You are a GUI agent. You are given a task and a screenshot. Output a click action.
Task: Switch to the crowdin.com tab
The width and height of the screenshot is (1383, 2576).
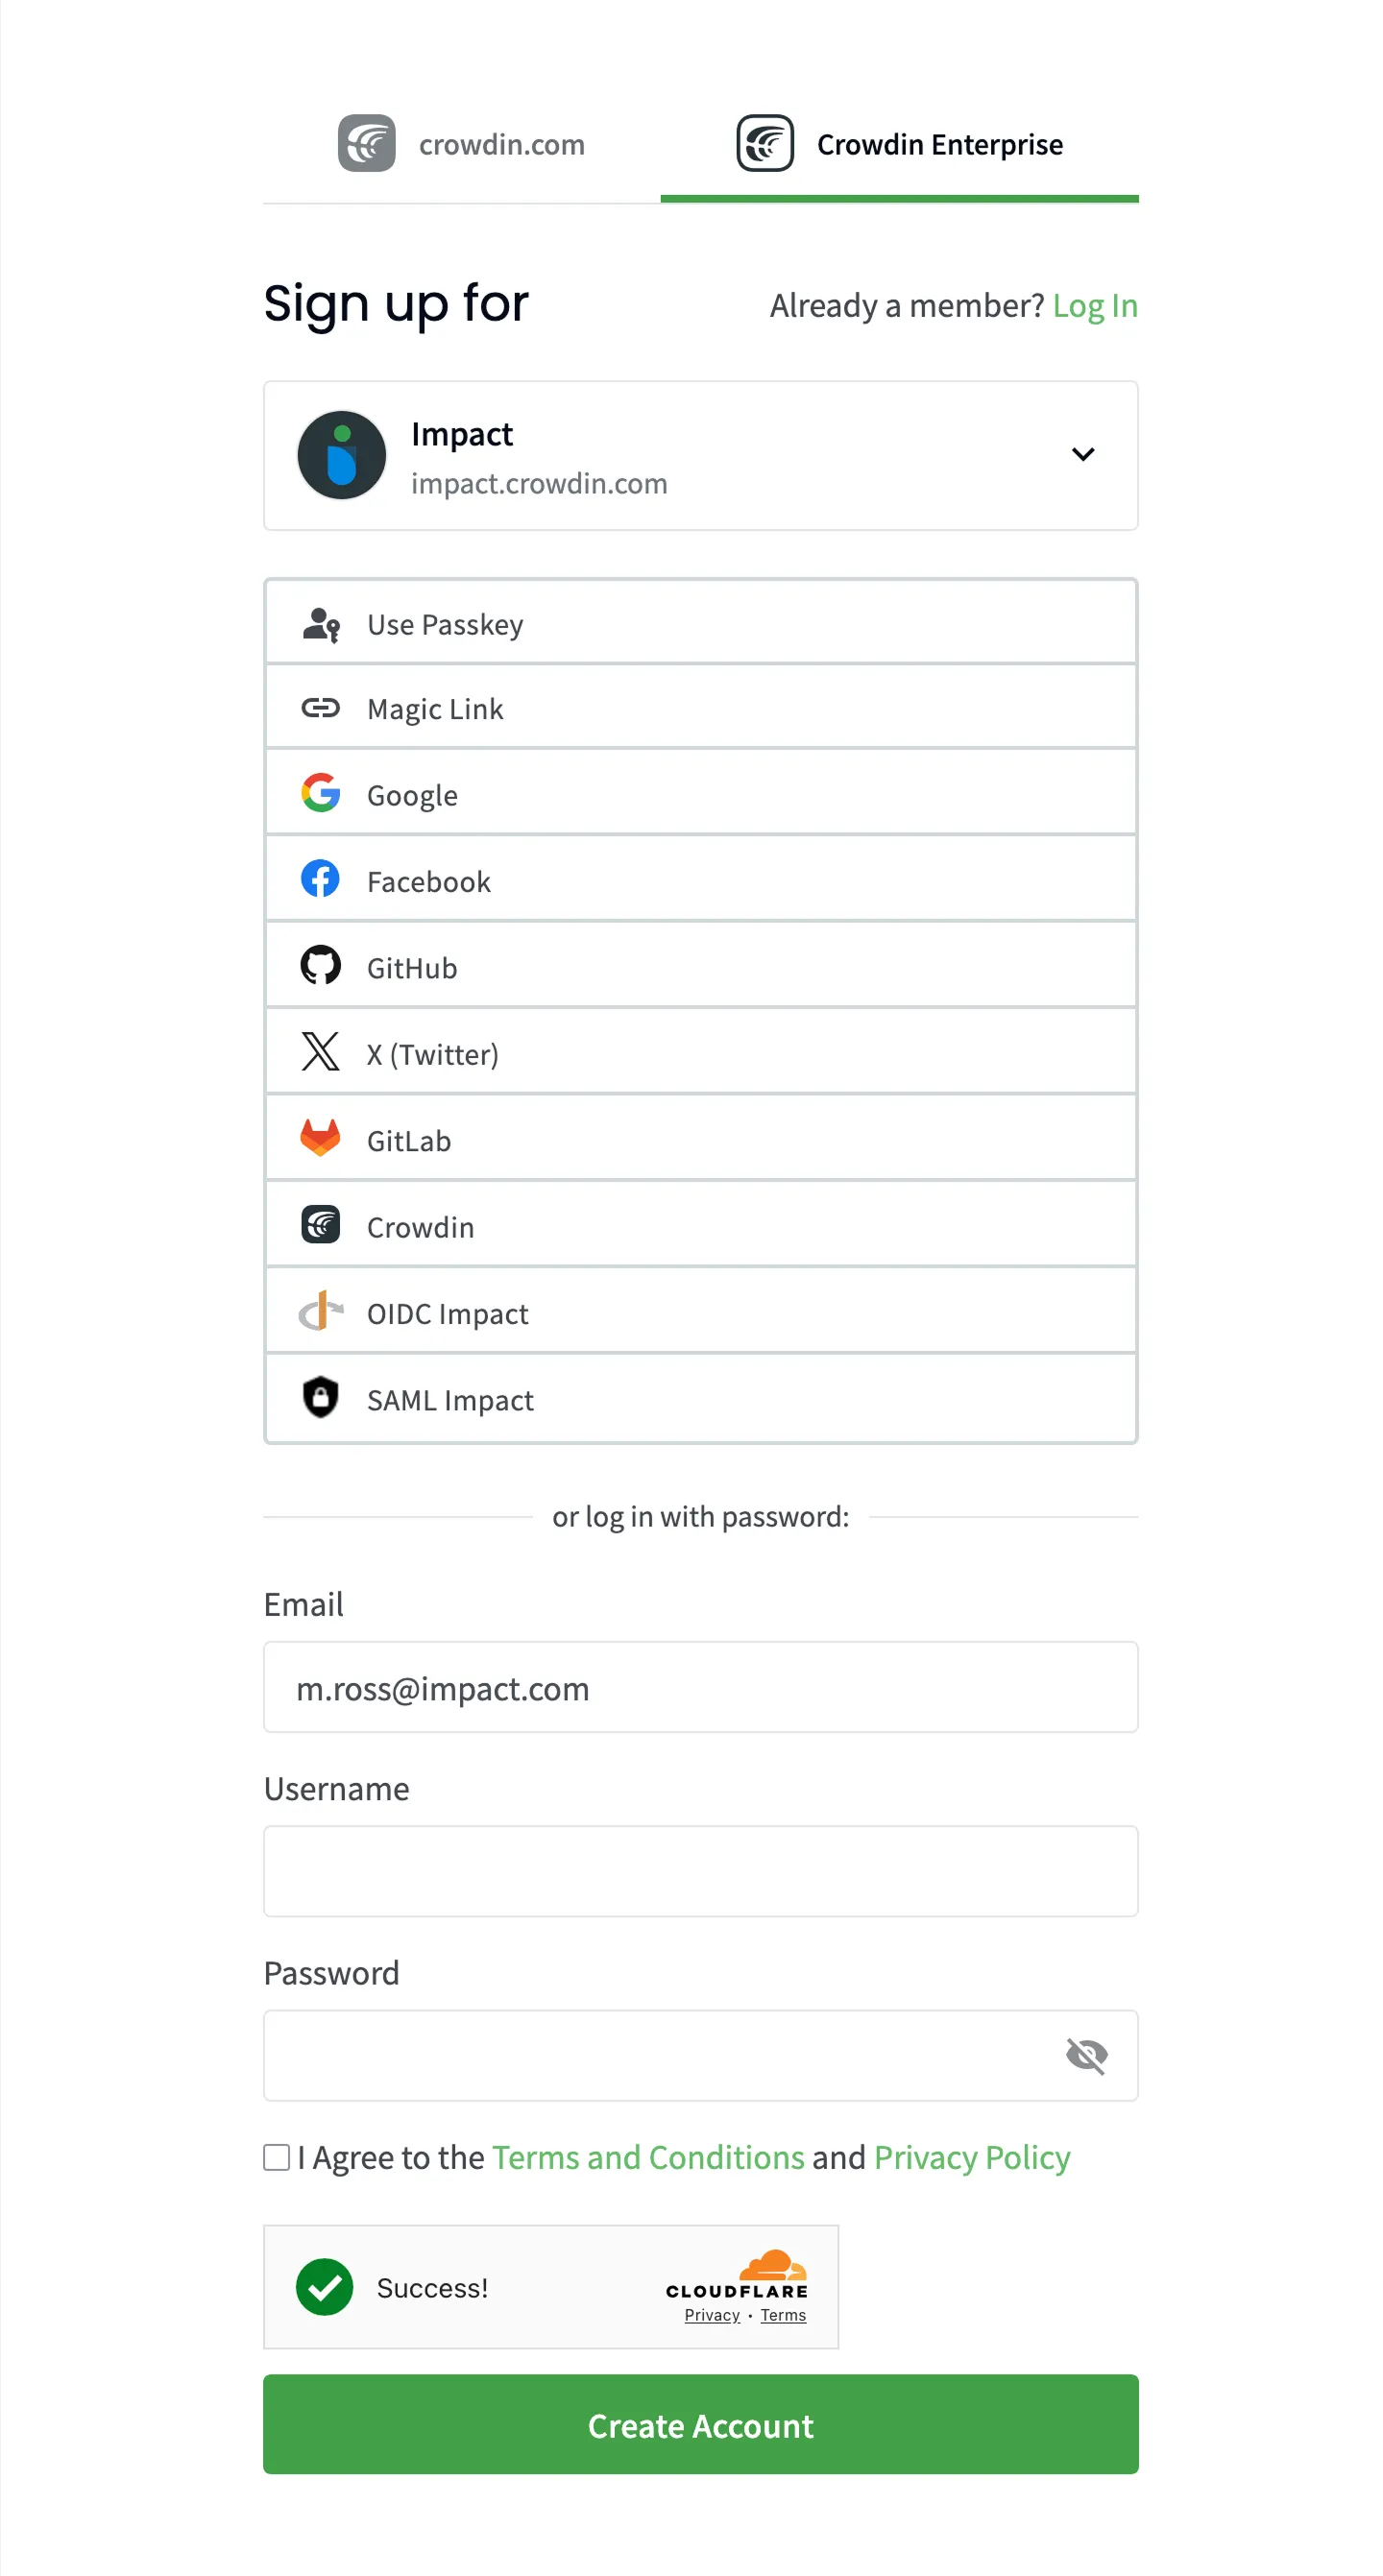coord(462,145)
